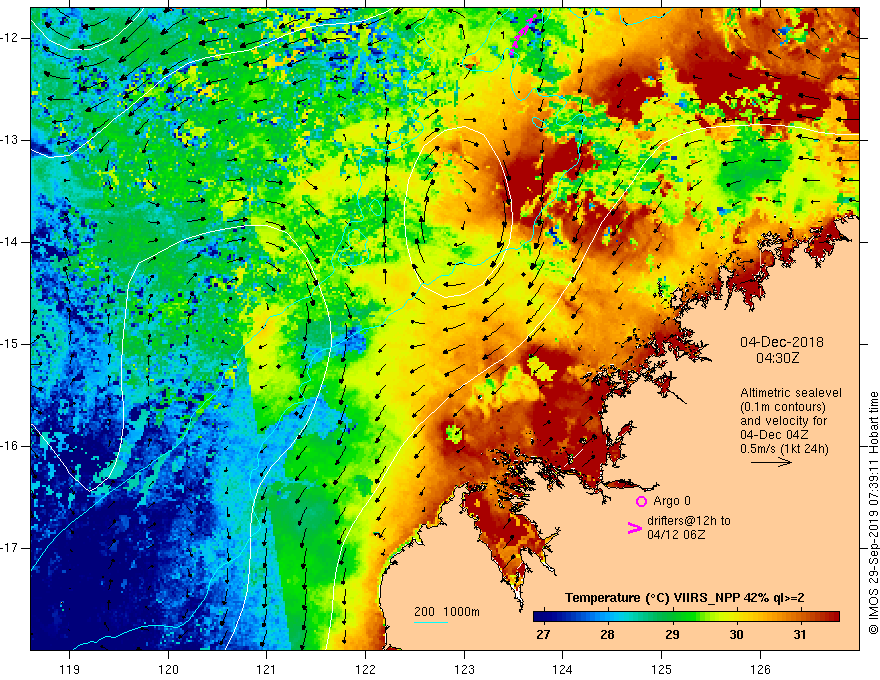
Task: Click the latitude -13 axis label
Action: (11, 140)
